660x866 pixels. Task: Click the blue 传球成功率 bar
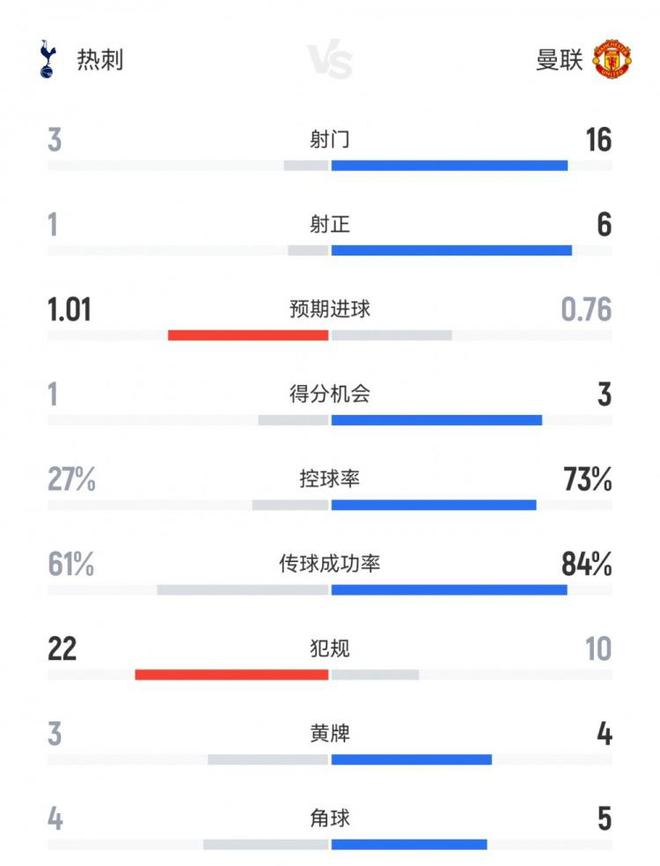tap(449, 590)
